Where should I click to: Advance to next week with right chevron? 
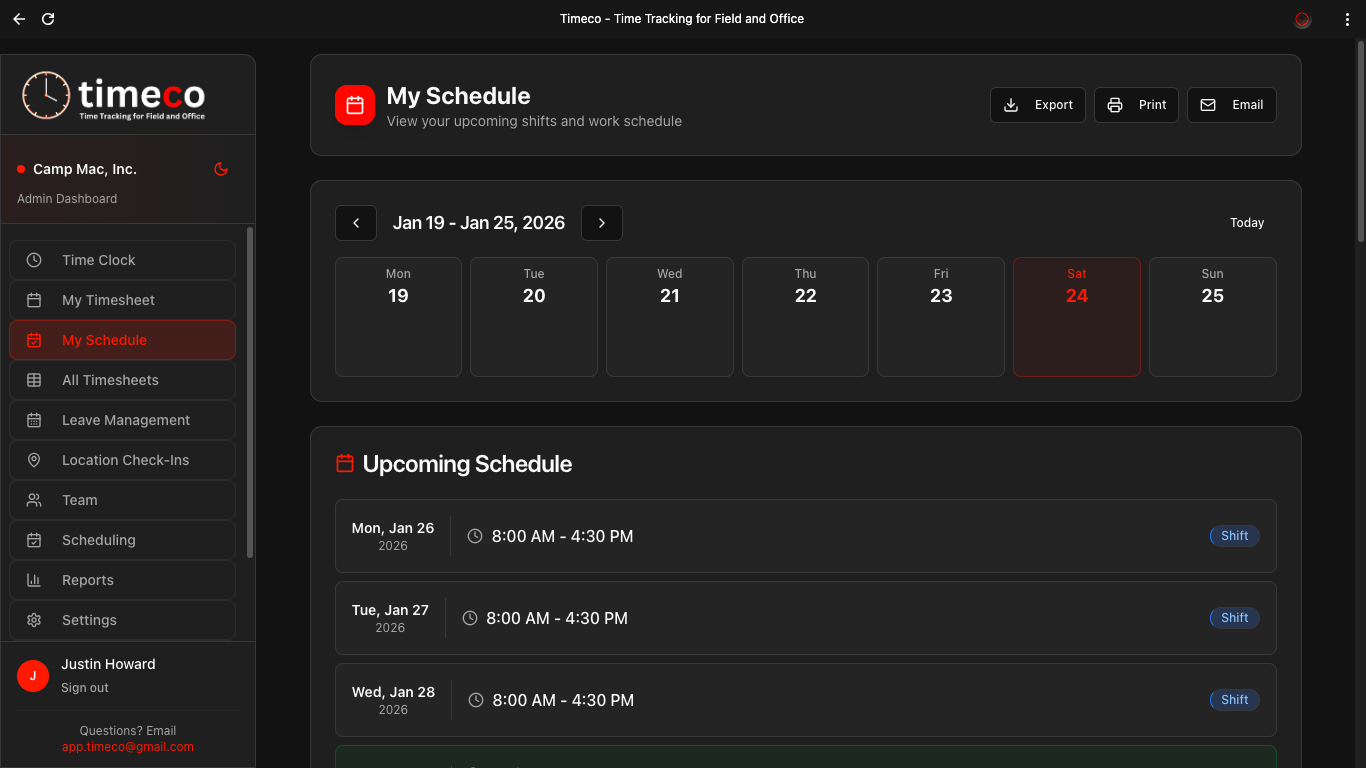click(x=602, y=222)
